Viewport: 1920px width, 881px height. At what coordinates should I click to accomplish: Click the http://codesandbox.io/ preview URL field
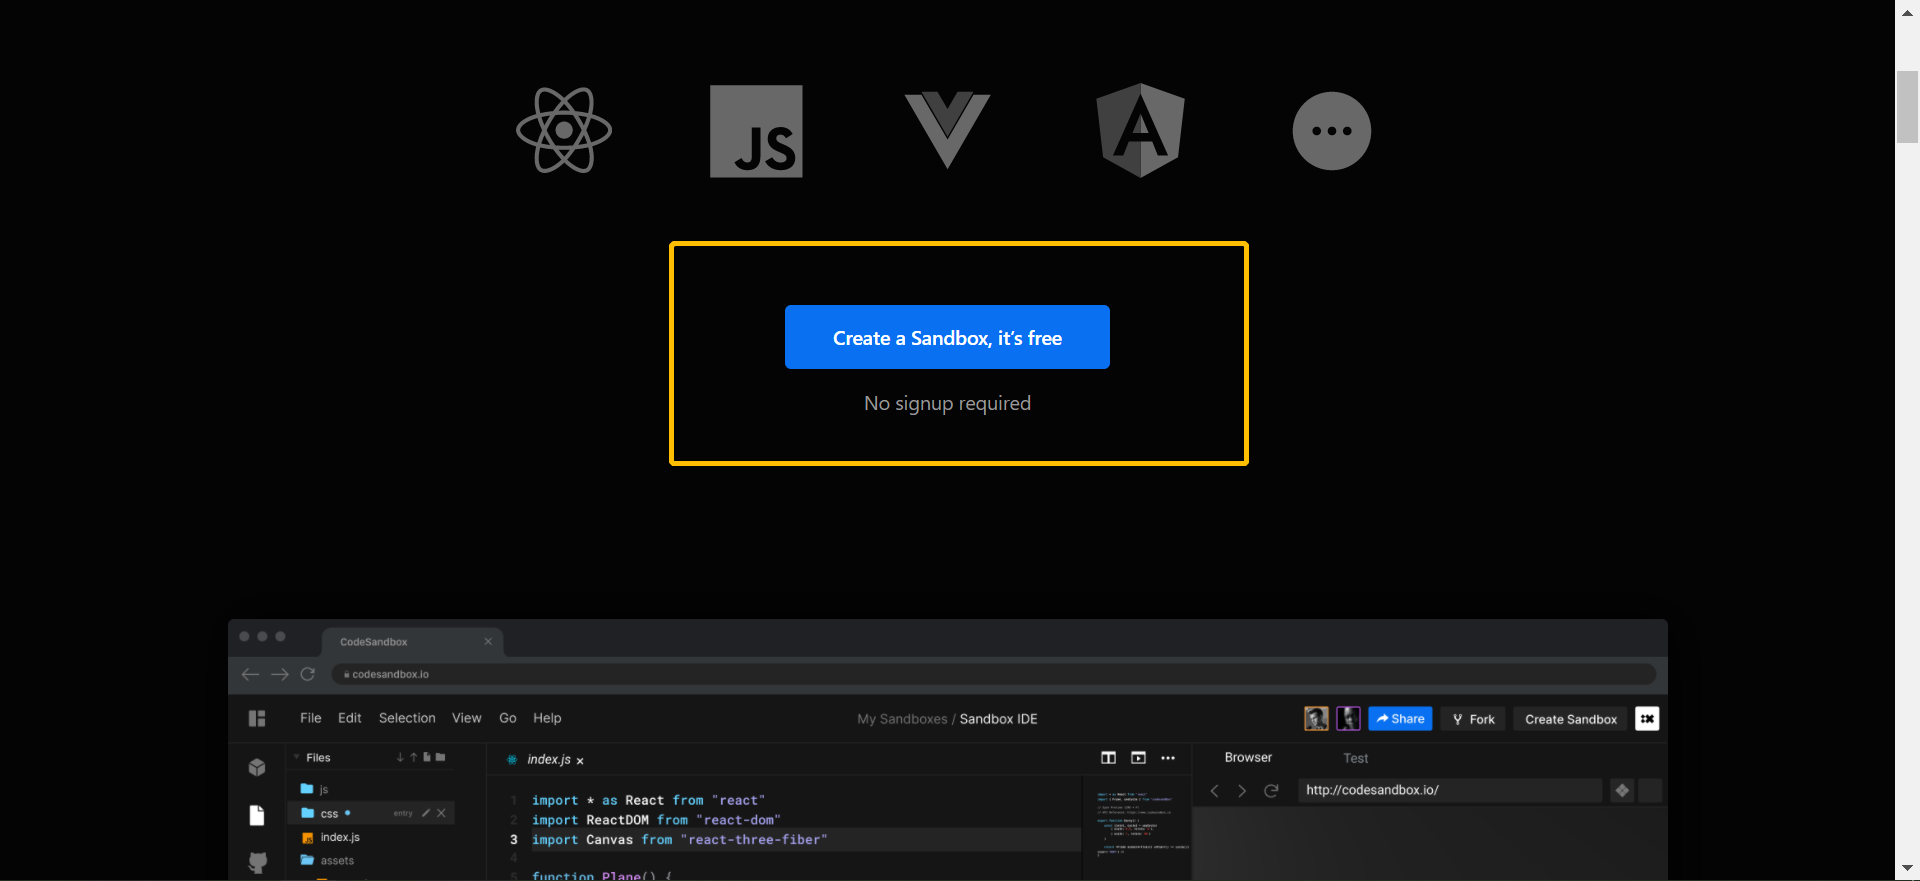point(1450,790)
